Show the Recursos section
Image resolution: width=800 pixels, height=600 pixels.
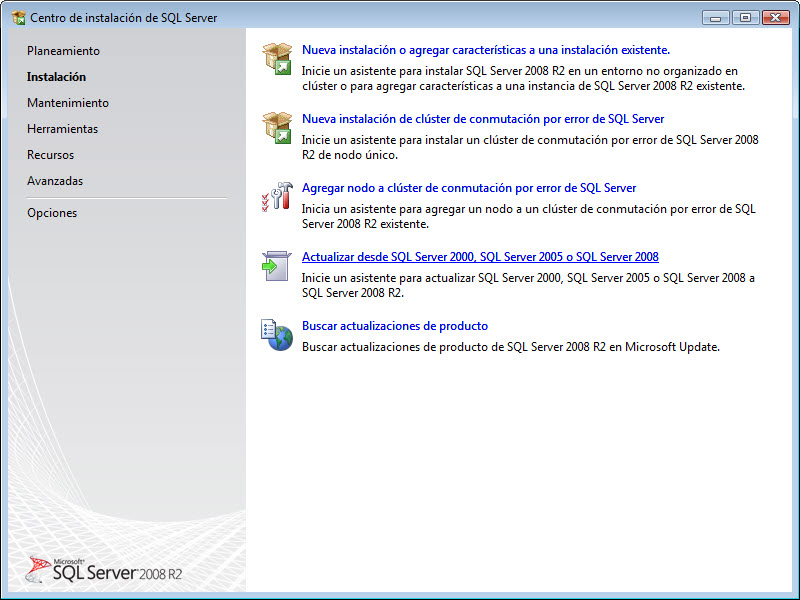(x=51, y=155)
